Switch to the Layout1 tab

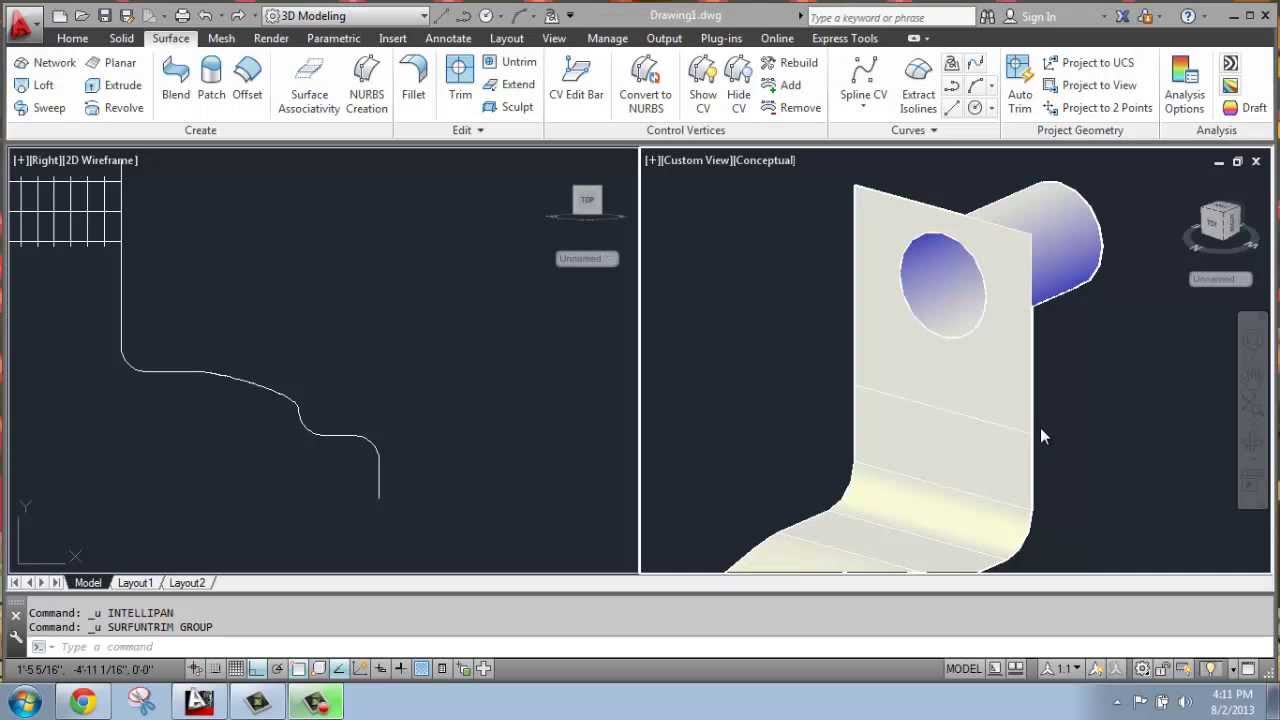(x=135, y=583)
